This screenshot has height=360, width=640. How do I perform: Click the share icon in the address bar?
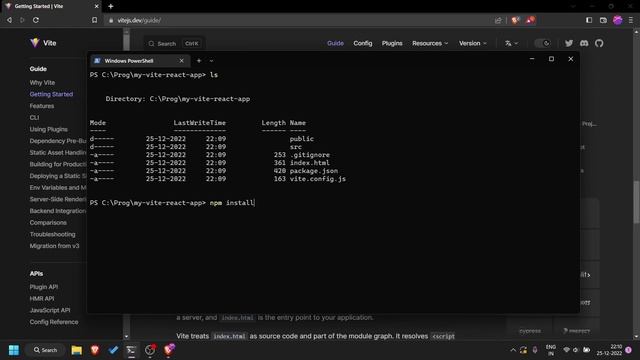[498, 20]
